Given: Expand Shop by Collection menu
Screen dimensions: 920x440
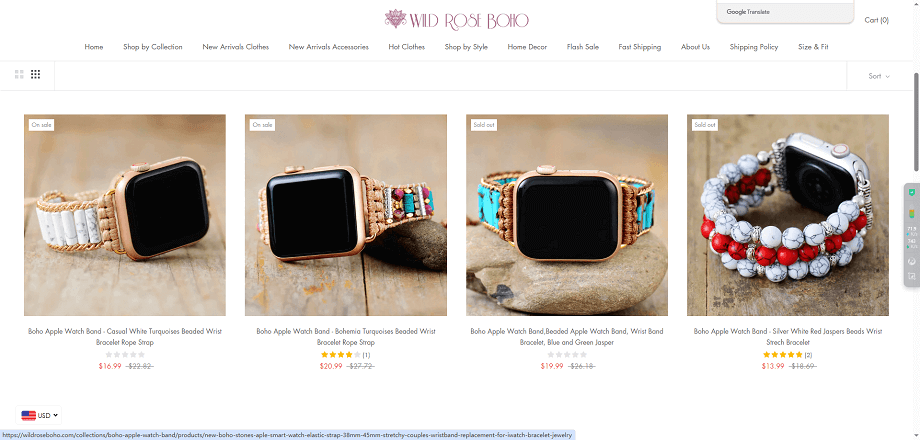Looking at the screenshot, I should click(153, 47).
